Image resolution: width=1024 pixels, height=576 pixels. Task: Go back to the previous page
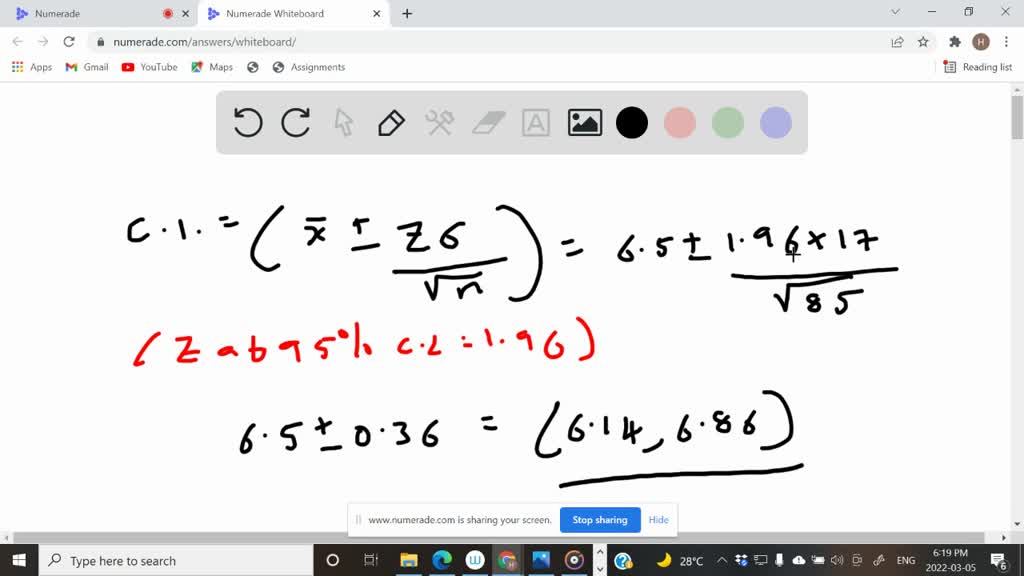click(18, 42)
